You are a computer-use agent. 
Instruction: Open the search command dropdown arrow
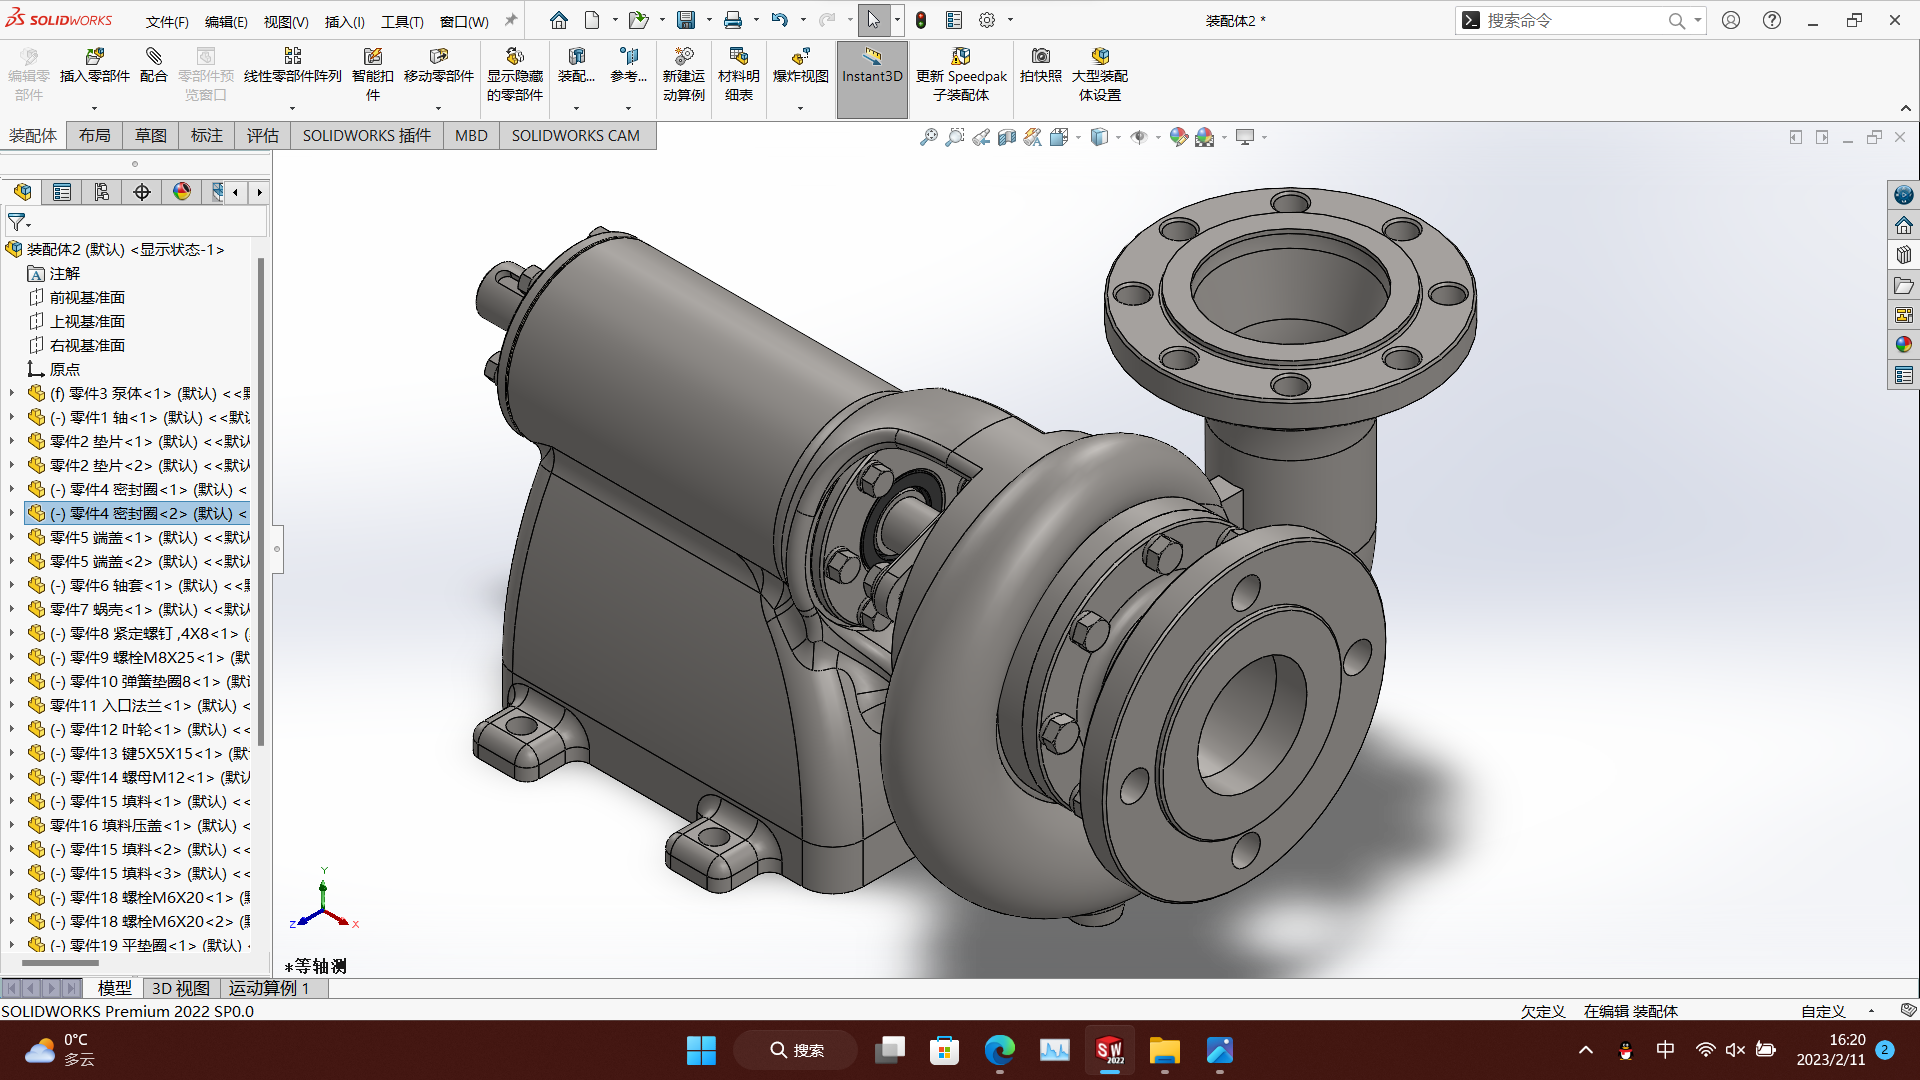(1698, 20)
